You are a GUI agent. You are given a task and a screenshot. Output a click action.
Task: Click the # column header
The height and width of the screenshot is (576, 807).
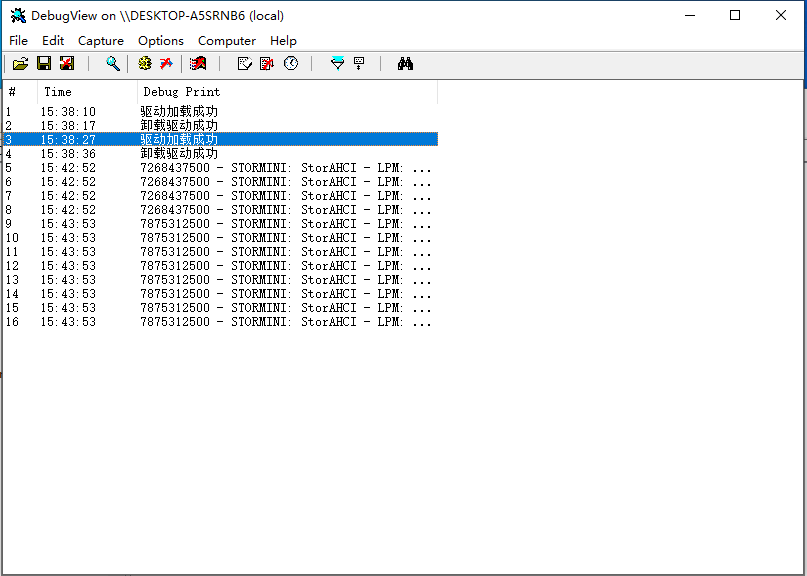(x=20, y=92)
